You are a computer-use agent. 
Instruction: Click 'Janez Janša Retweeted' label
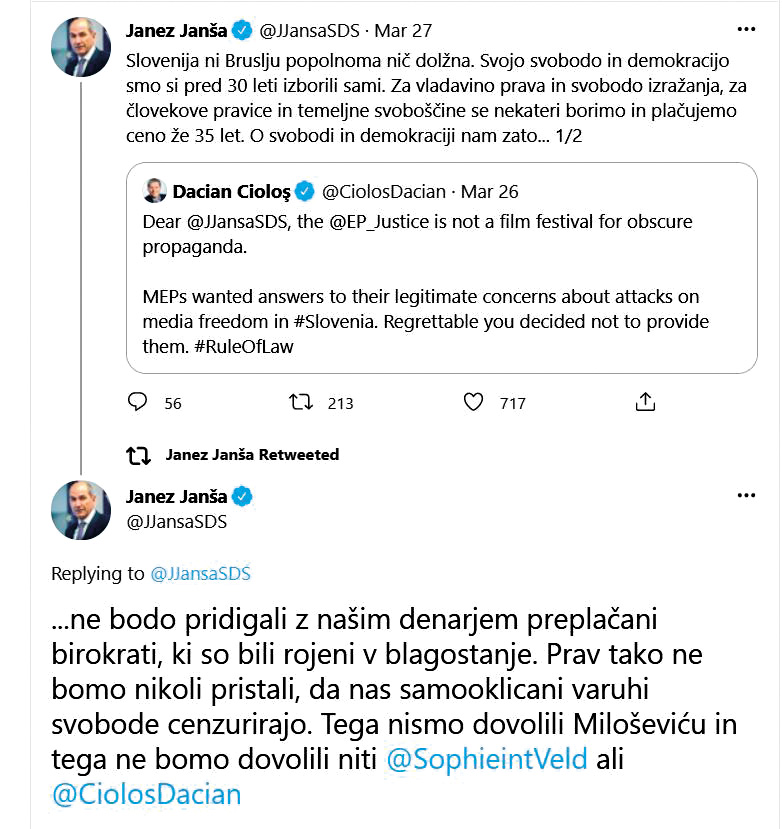[x=252, y=455]
